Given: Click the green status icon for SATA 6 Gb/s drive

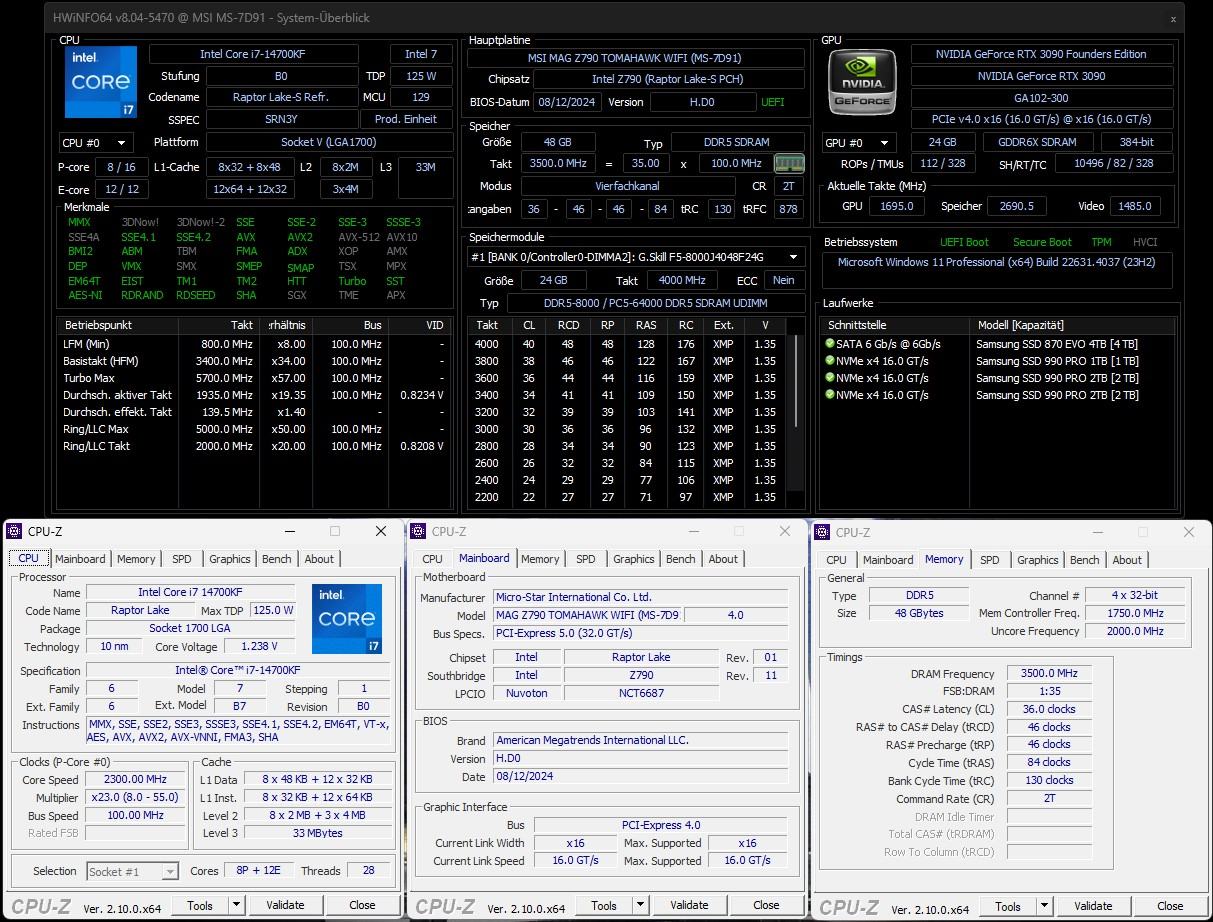Looking at the screenshot, I should pos(829,343).
